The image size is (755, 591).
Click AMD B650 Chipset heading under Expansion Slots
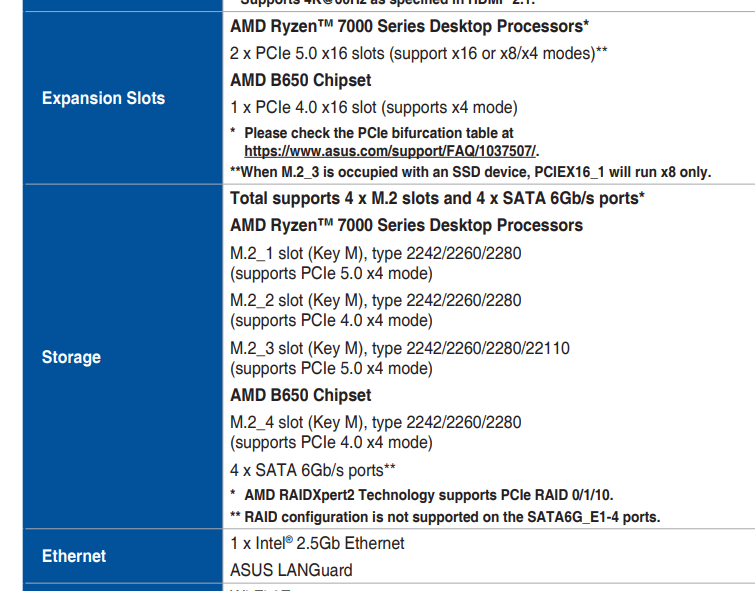click(300, 80)
